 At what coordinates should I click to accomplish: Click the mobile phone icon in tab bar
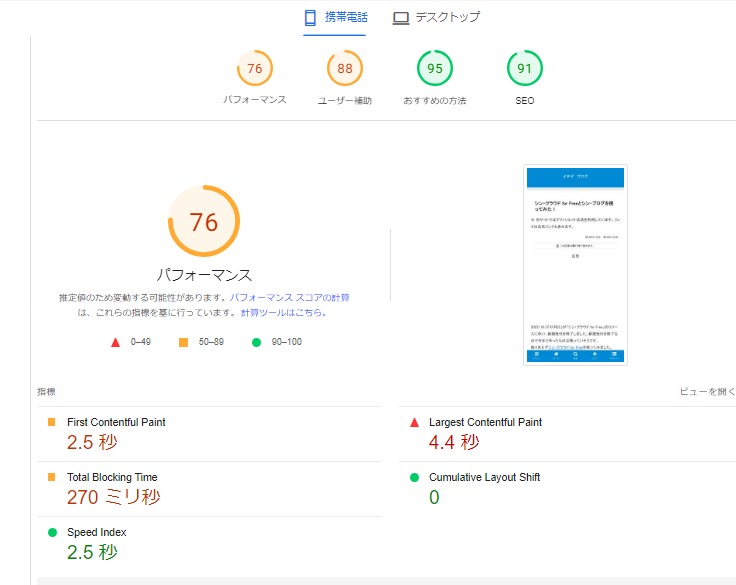pos(310,18)
